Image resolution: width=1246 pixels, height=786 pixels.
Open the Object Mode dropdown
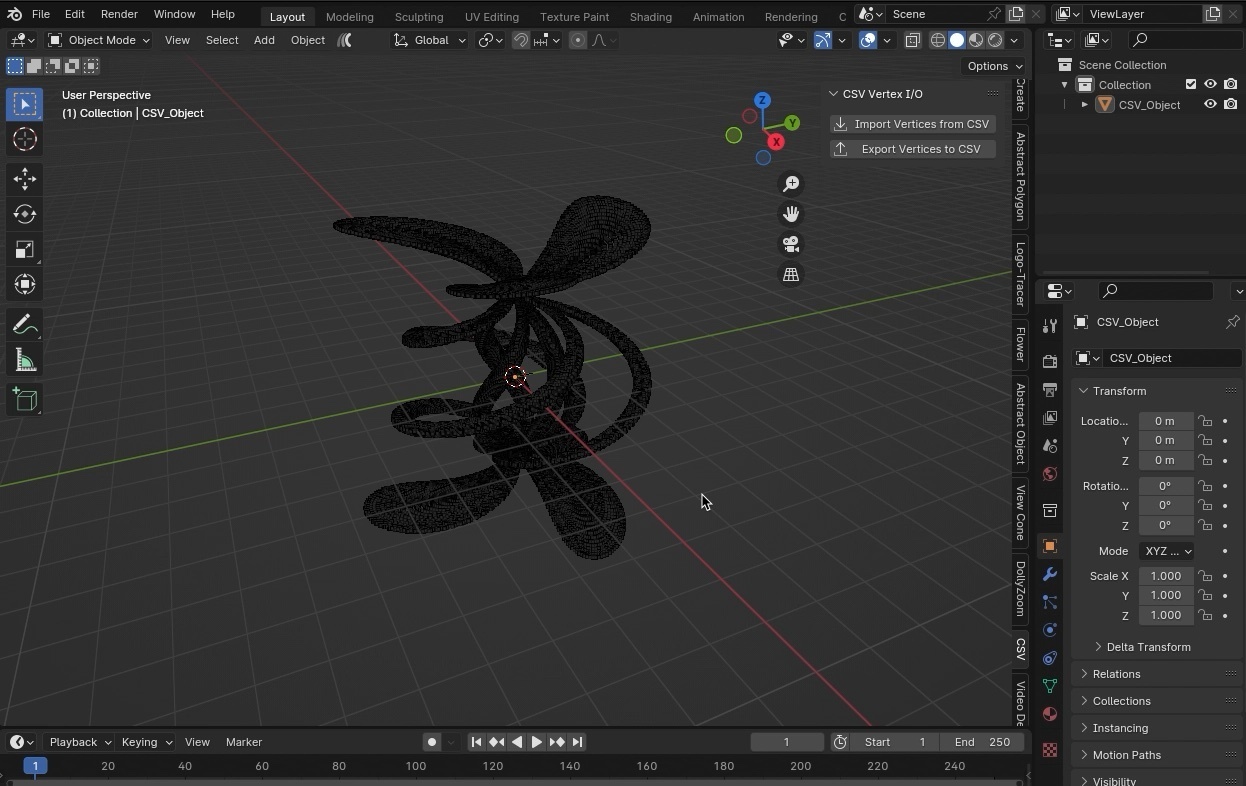(x=98, y=40)
